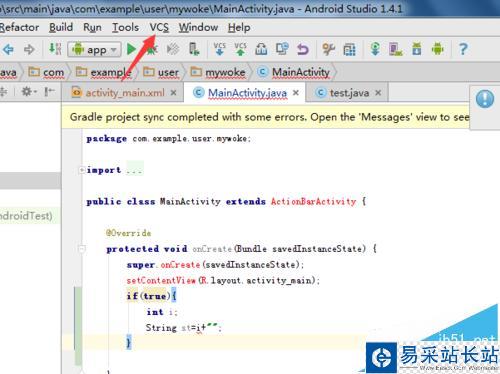Open the Build menu
The height and width of the screenshot is (374, 500).
tap(61, 27)
